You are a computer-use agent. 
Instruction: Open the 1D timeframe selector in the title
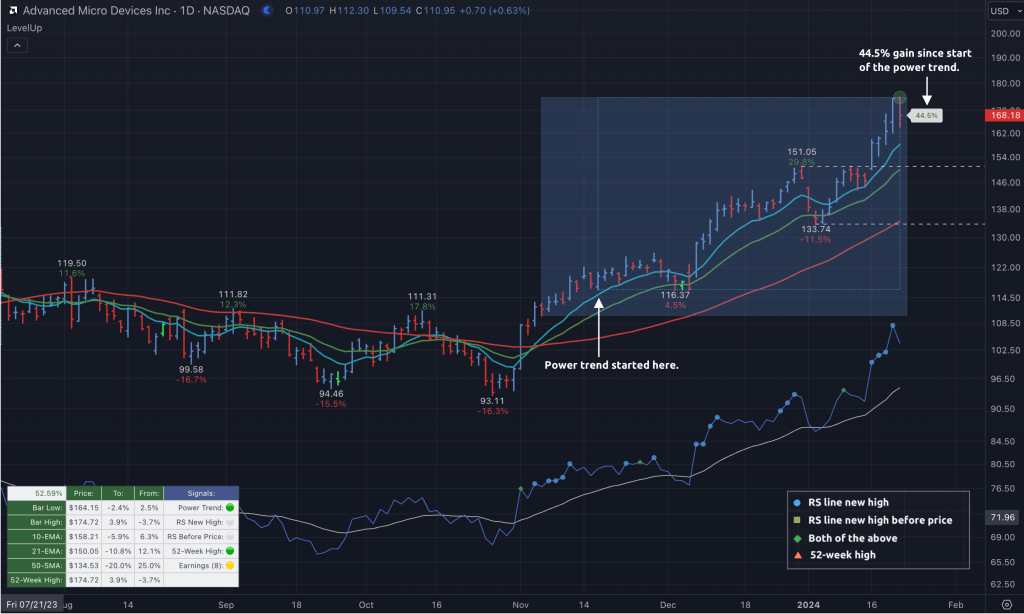[187, 10]
